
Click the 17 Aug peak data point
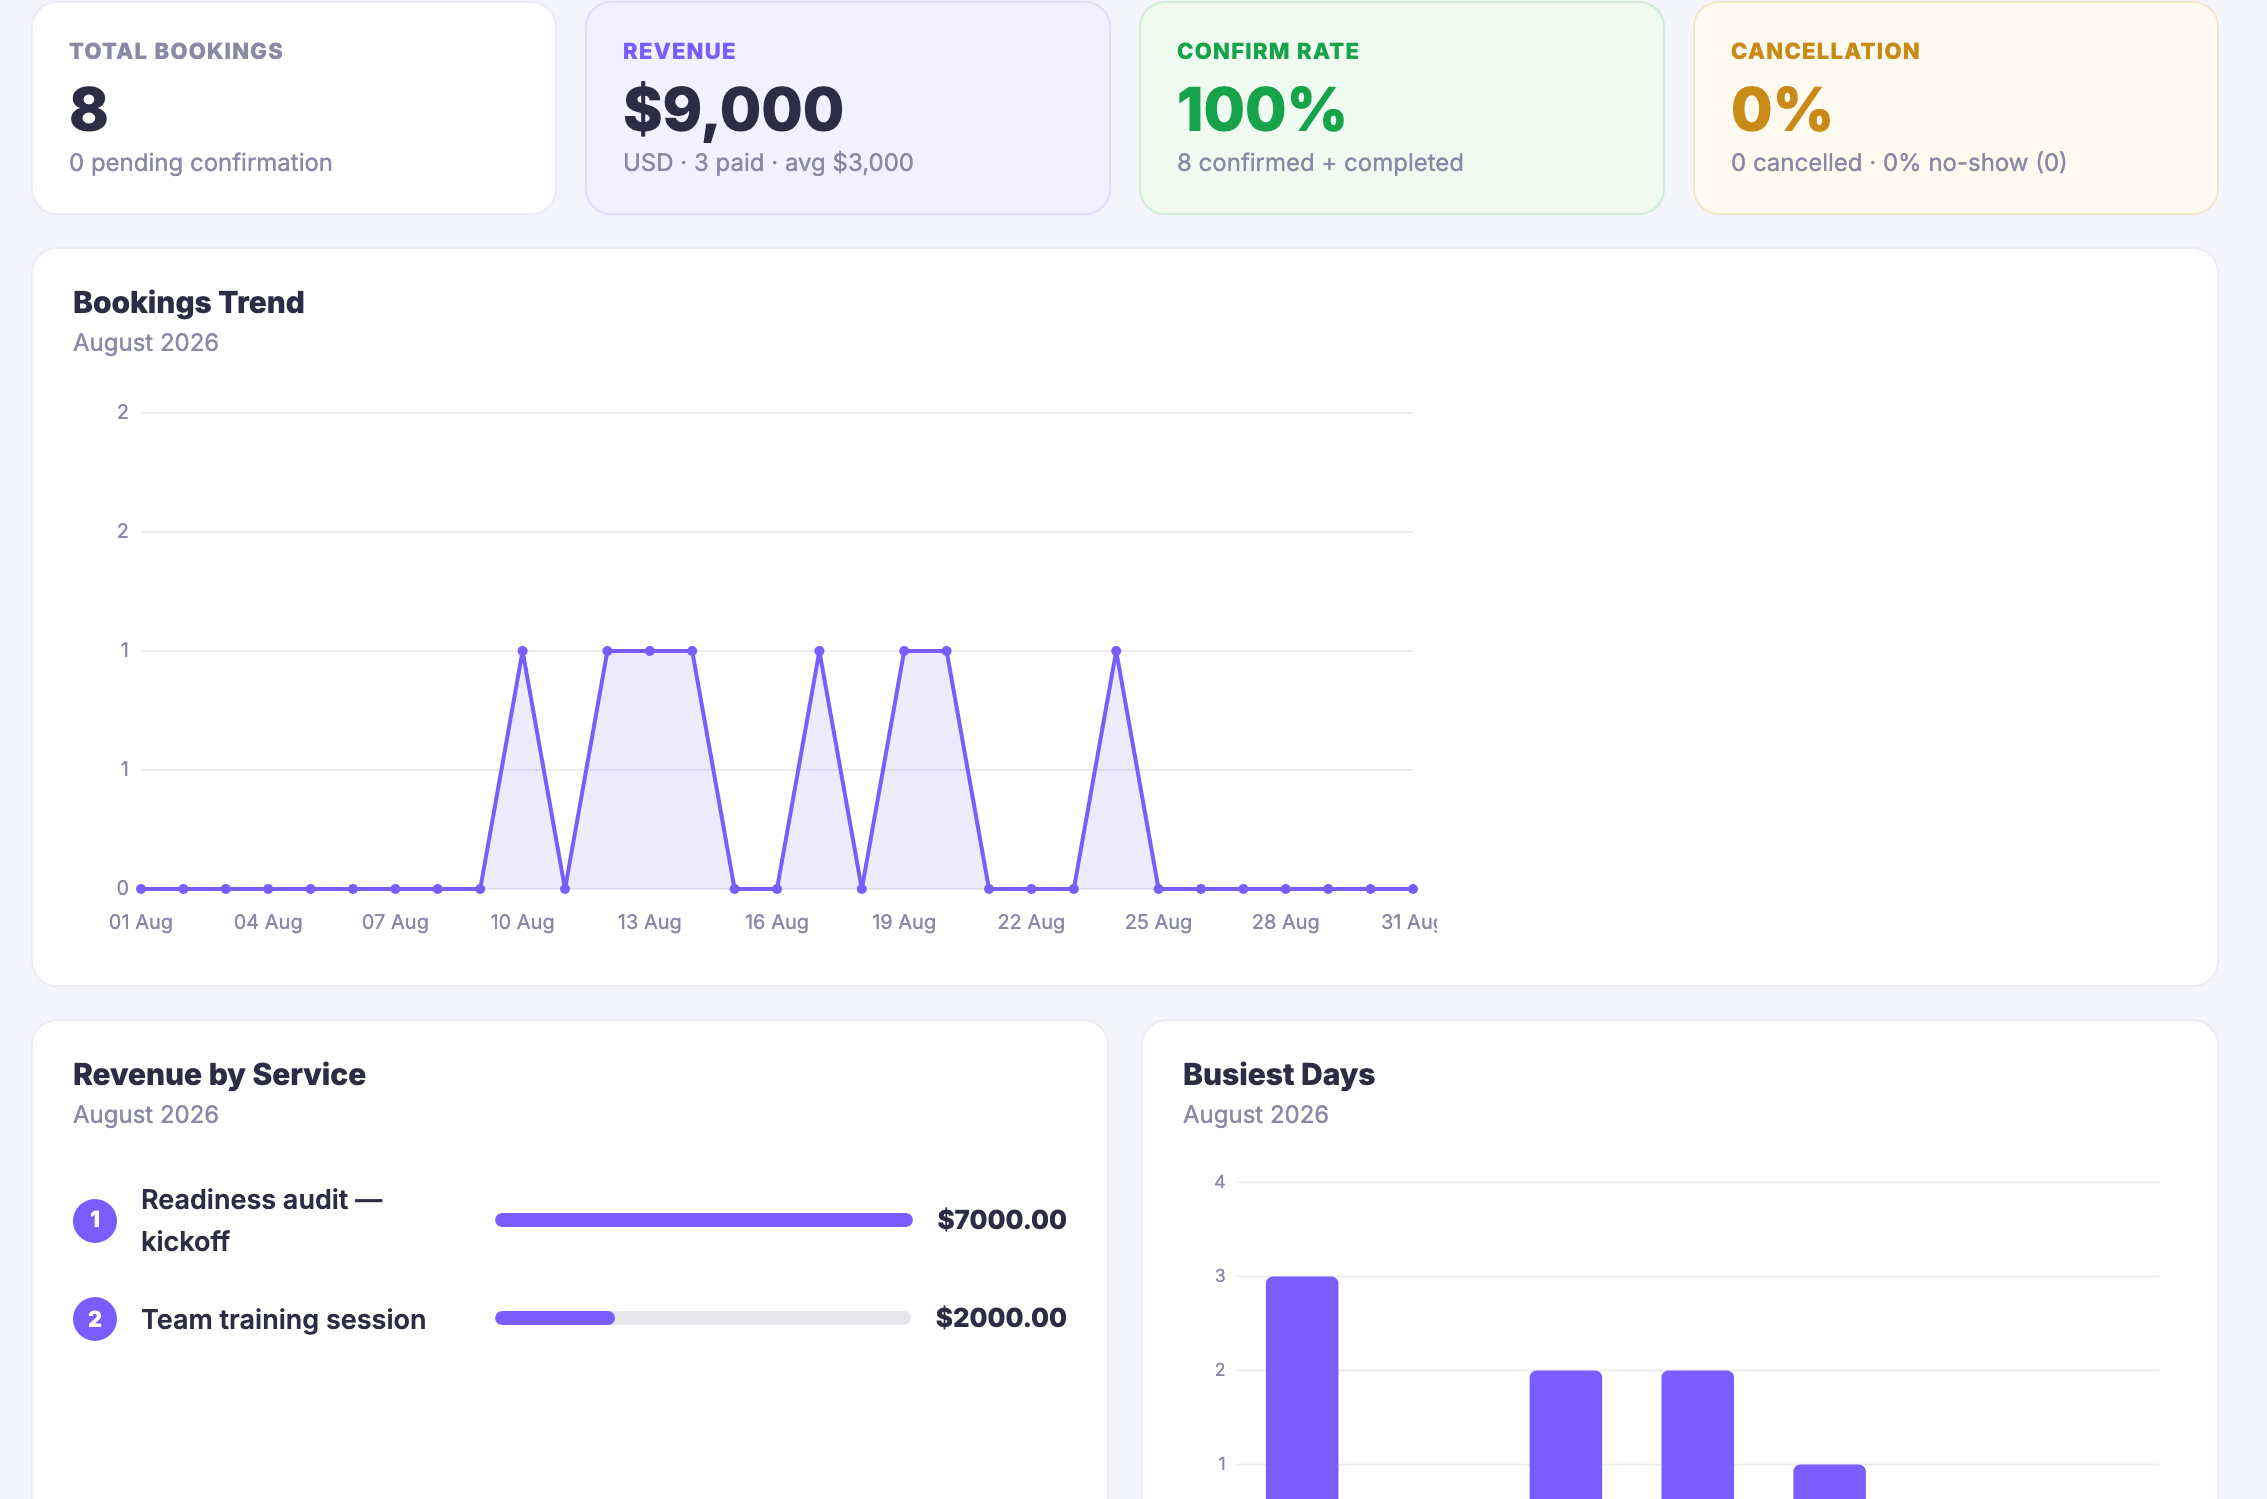point(819,651)
